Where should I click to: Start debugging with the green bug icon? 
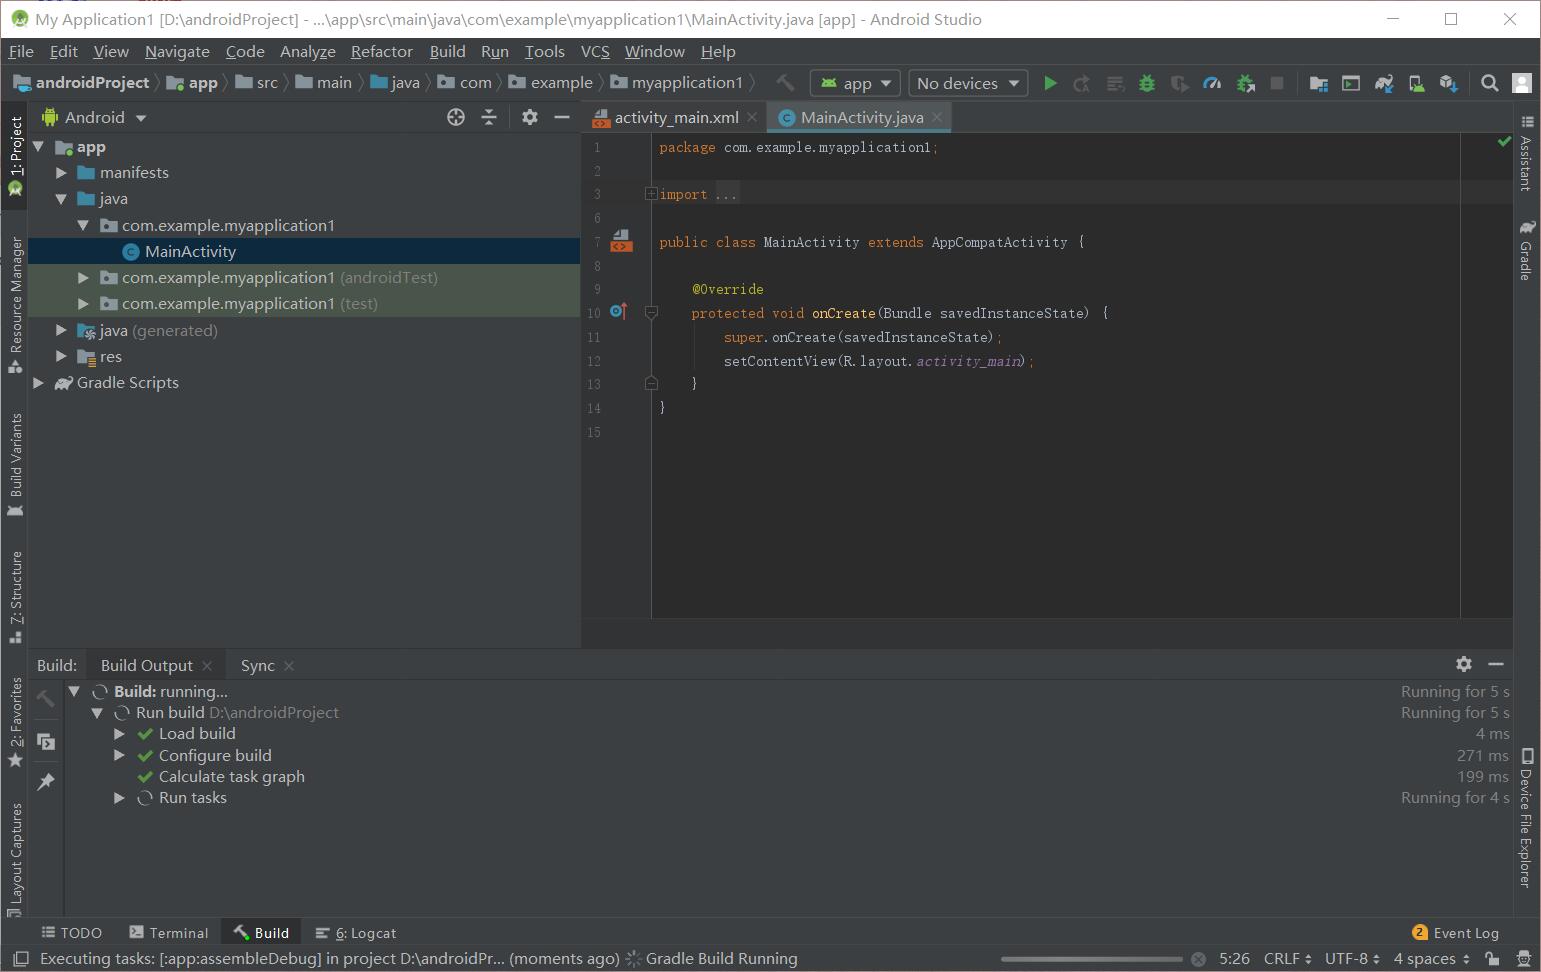[1147, 83]
